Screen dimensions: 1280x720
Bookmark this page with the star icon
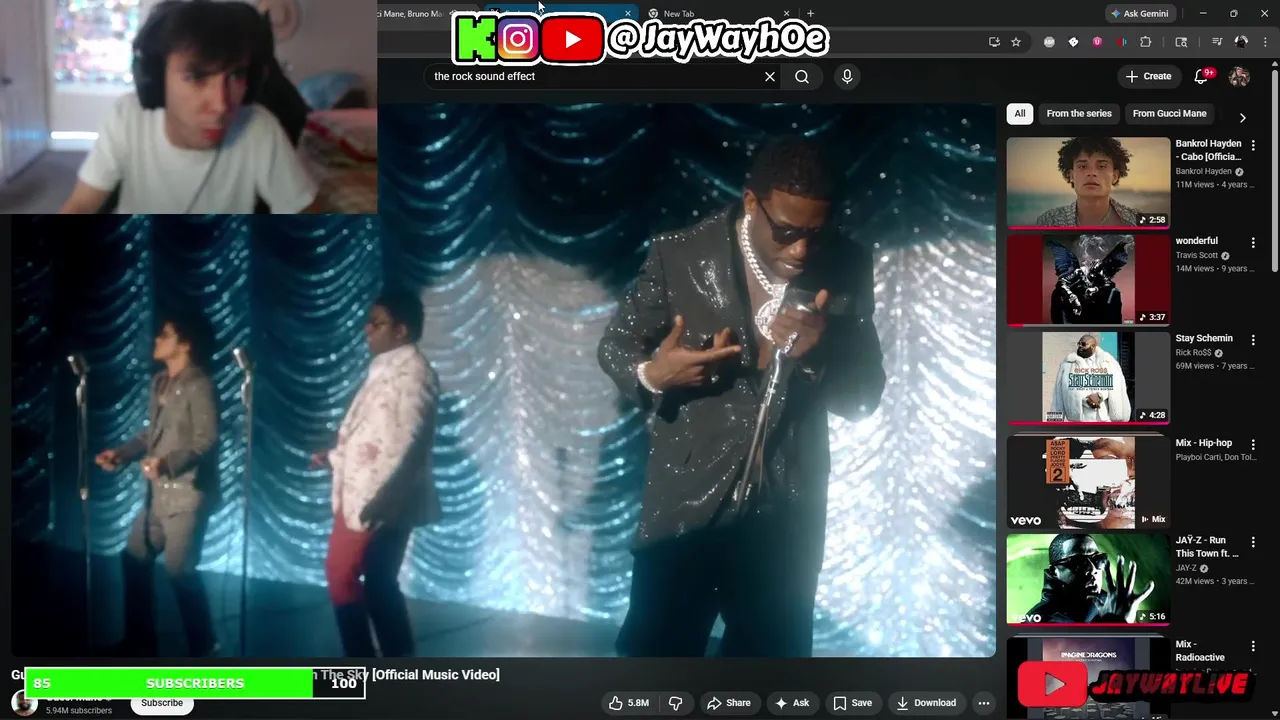(1016, 42)
